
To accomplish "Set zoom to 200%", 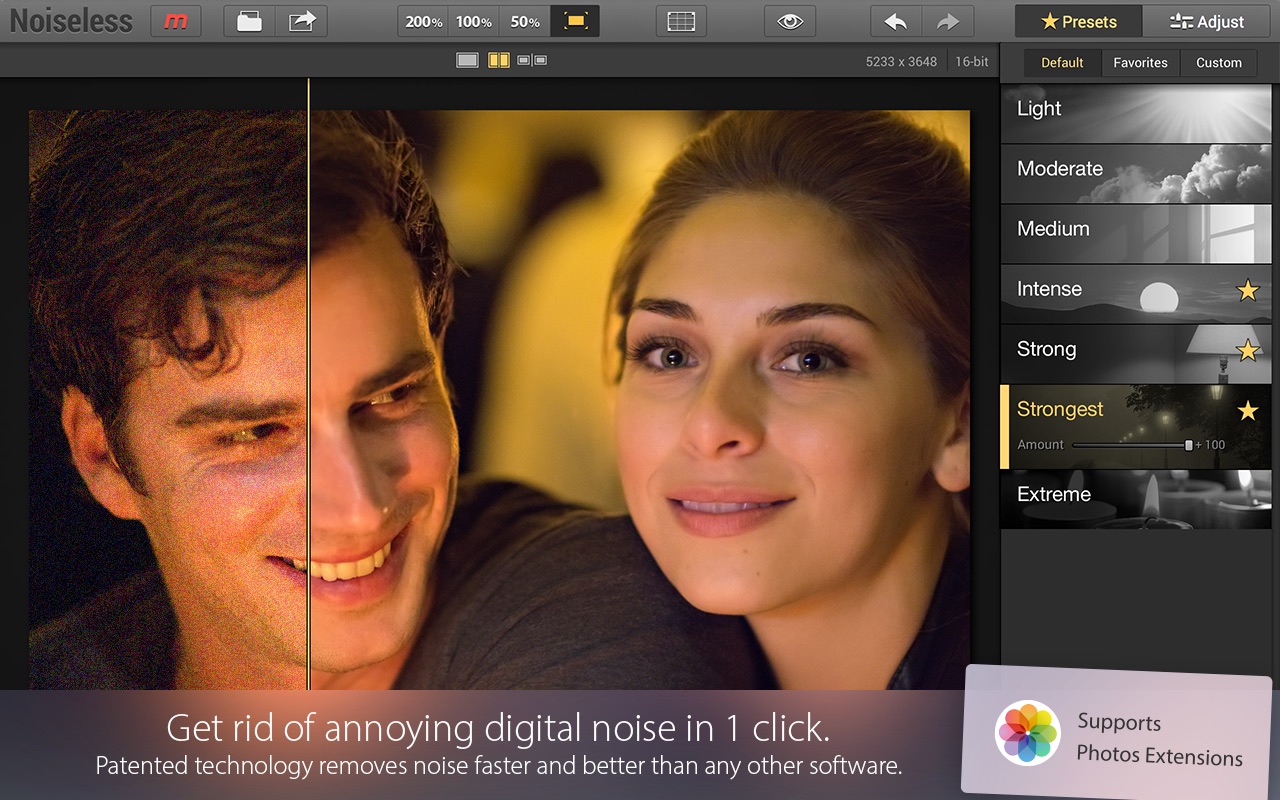I will click(423, 21).
